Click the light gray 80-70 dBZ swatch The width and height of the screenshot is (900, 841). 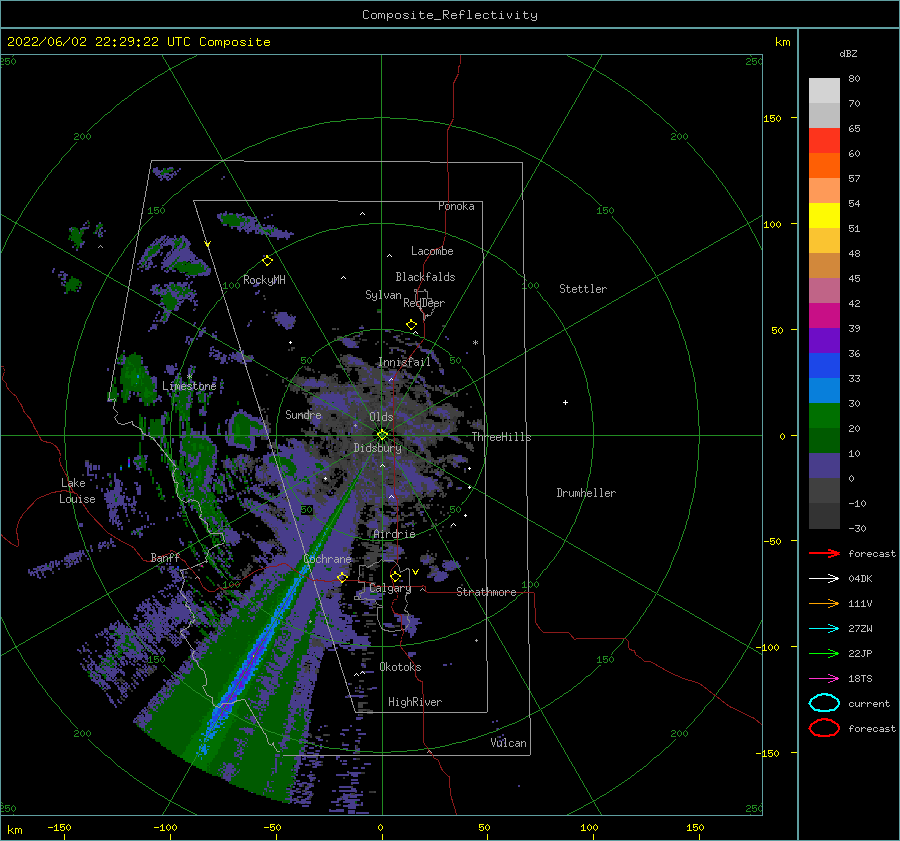[x=824, y=90]
